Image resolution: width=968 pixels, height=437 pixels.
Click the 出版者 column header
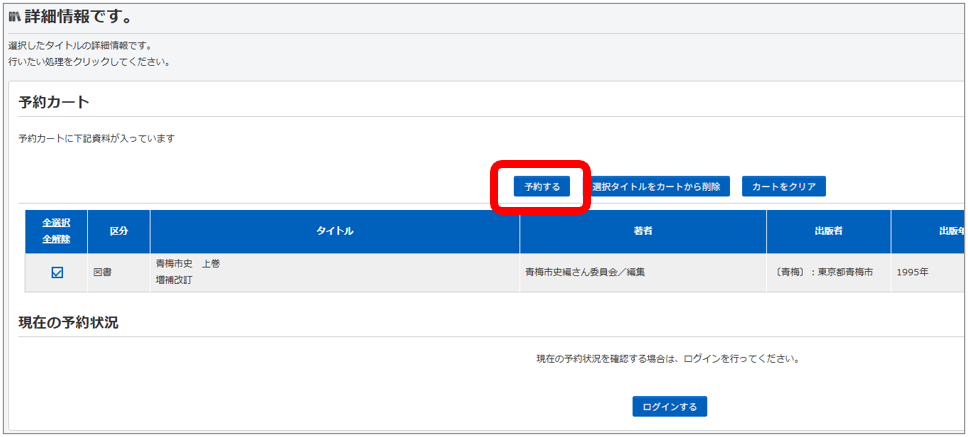click(x=828, y=231)
